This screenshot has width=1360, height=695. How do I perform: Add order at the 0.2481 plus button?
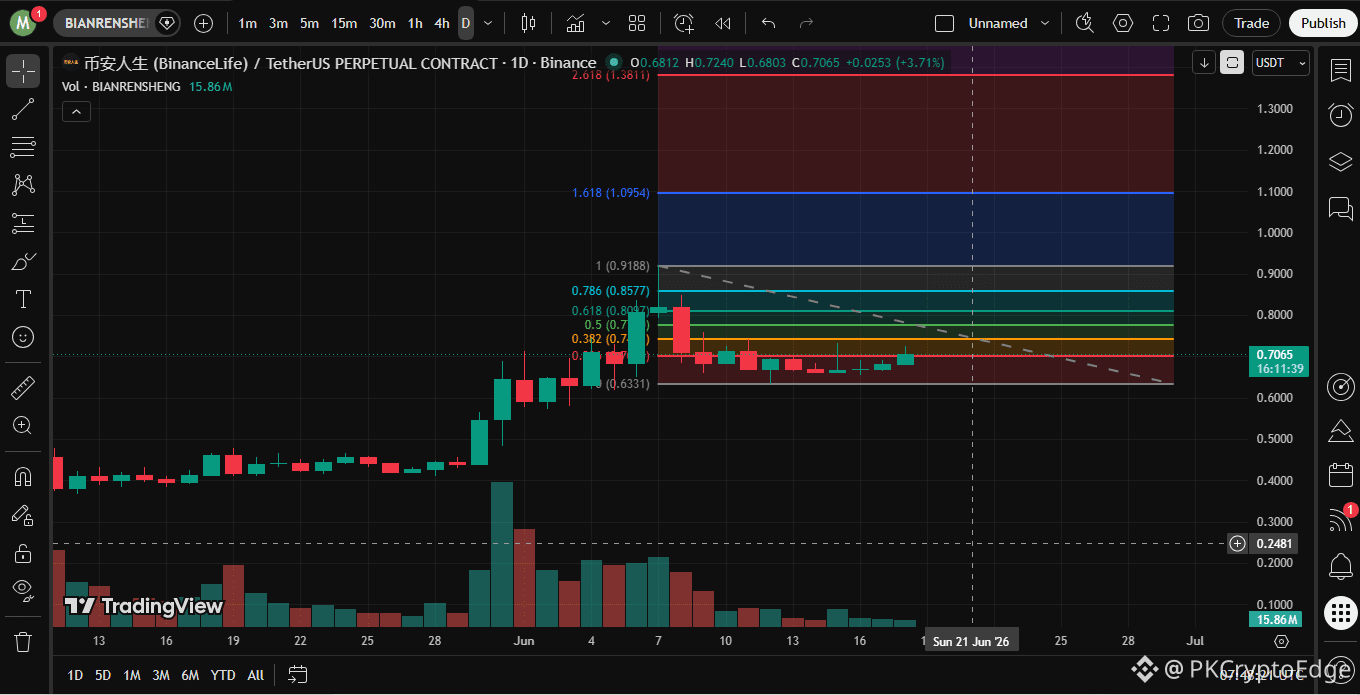point(1237,544)
